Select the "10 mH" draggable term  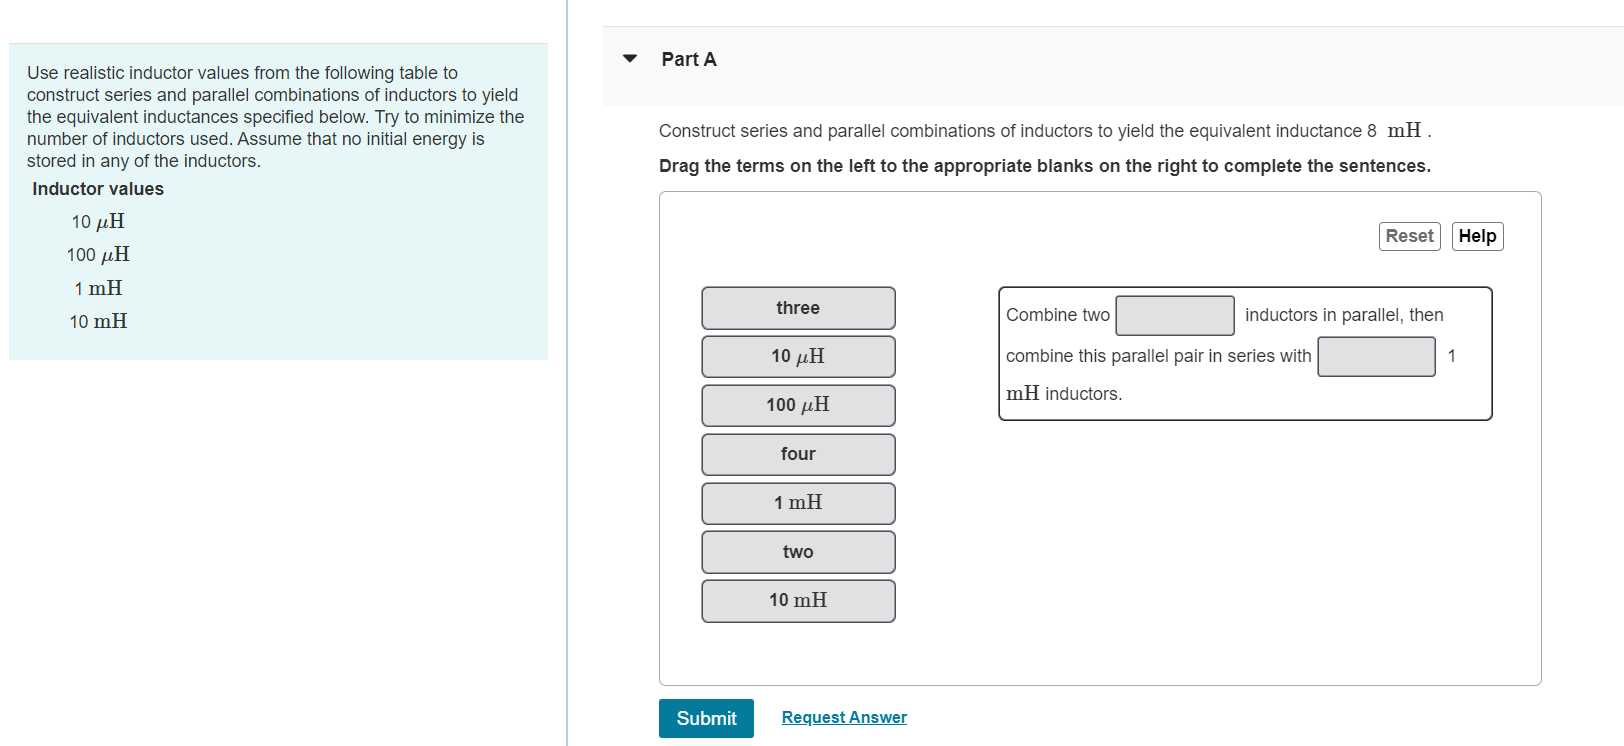pyautogui.click(x=797, y=600)
